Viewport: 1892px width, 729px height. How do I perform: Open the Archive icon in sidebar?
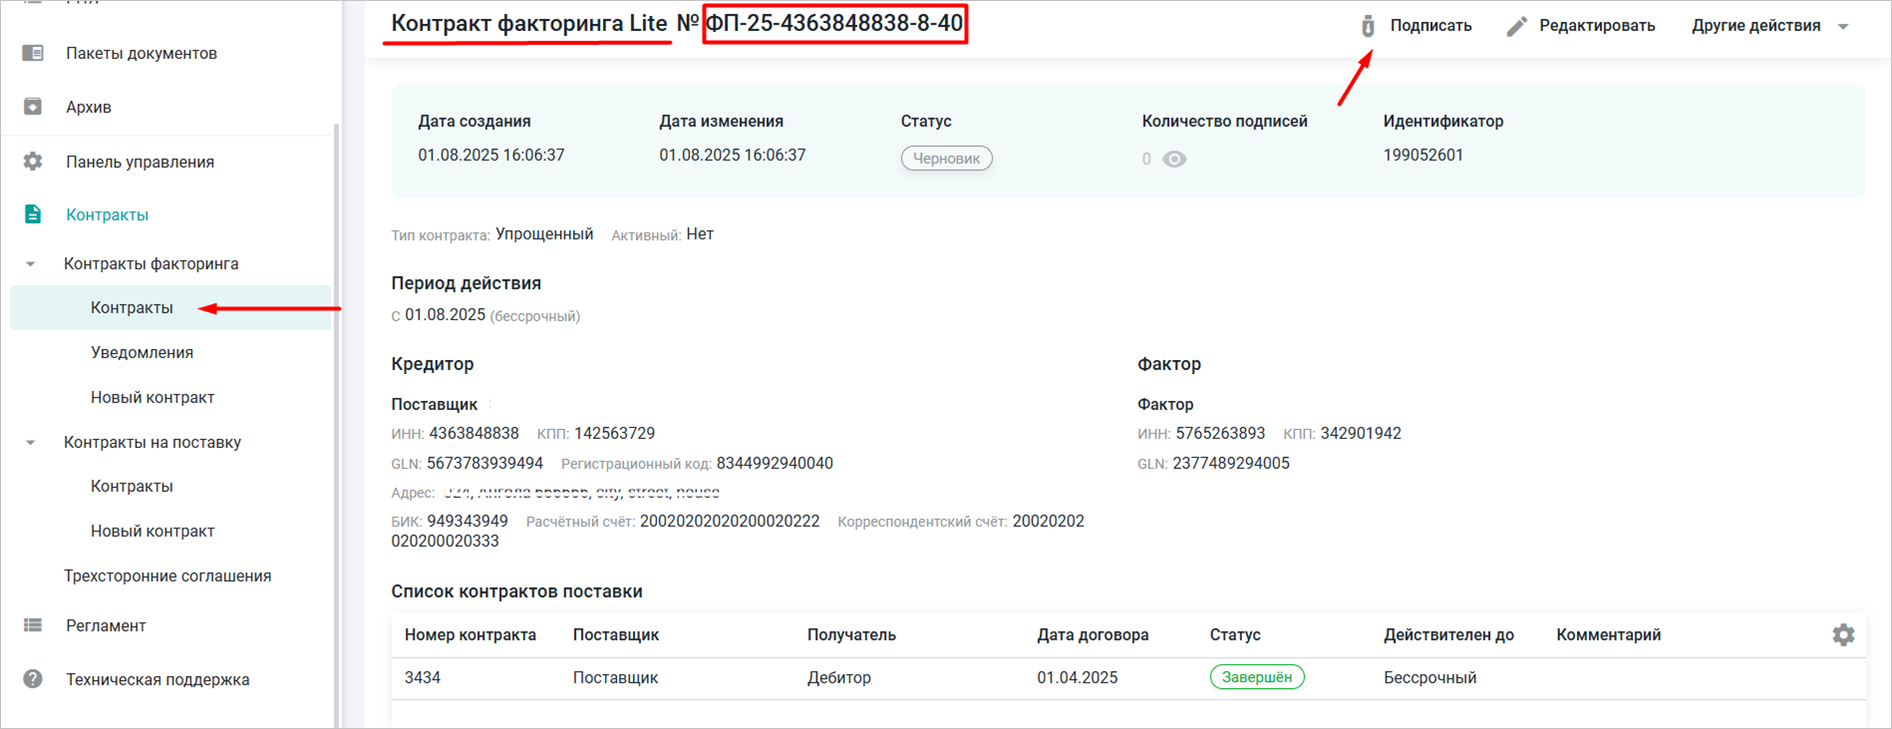coord(33,107)
